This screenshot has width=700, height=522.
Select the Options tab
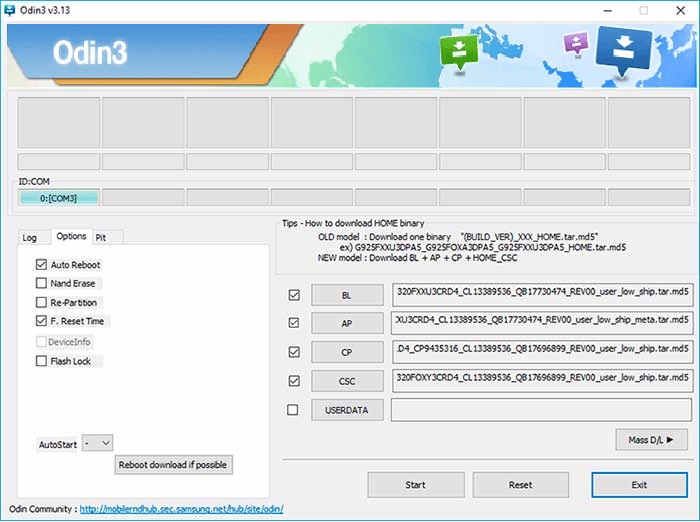(71, 236)
